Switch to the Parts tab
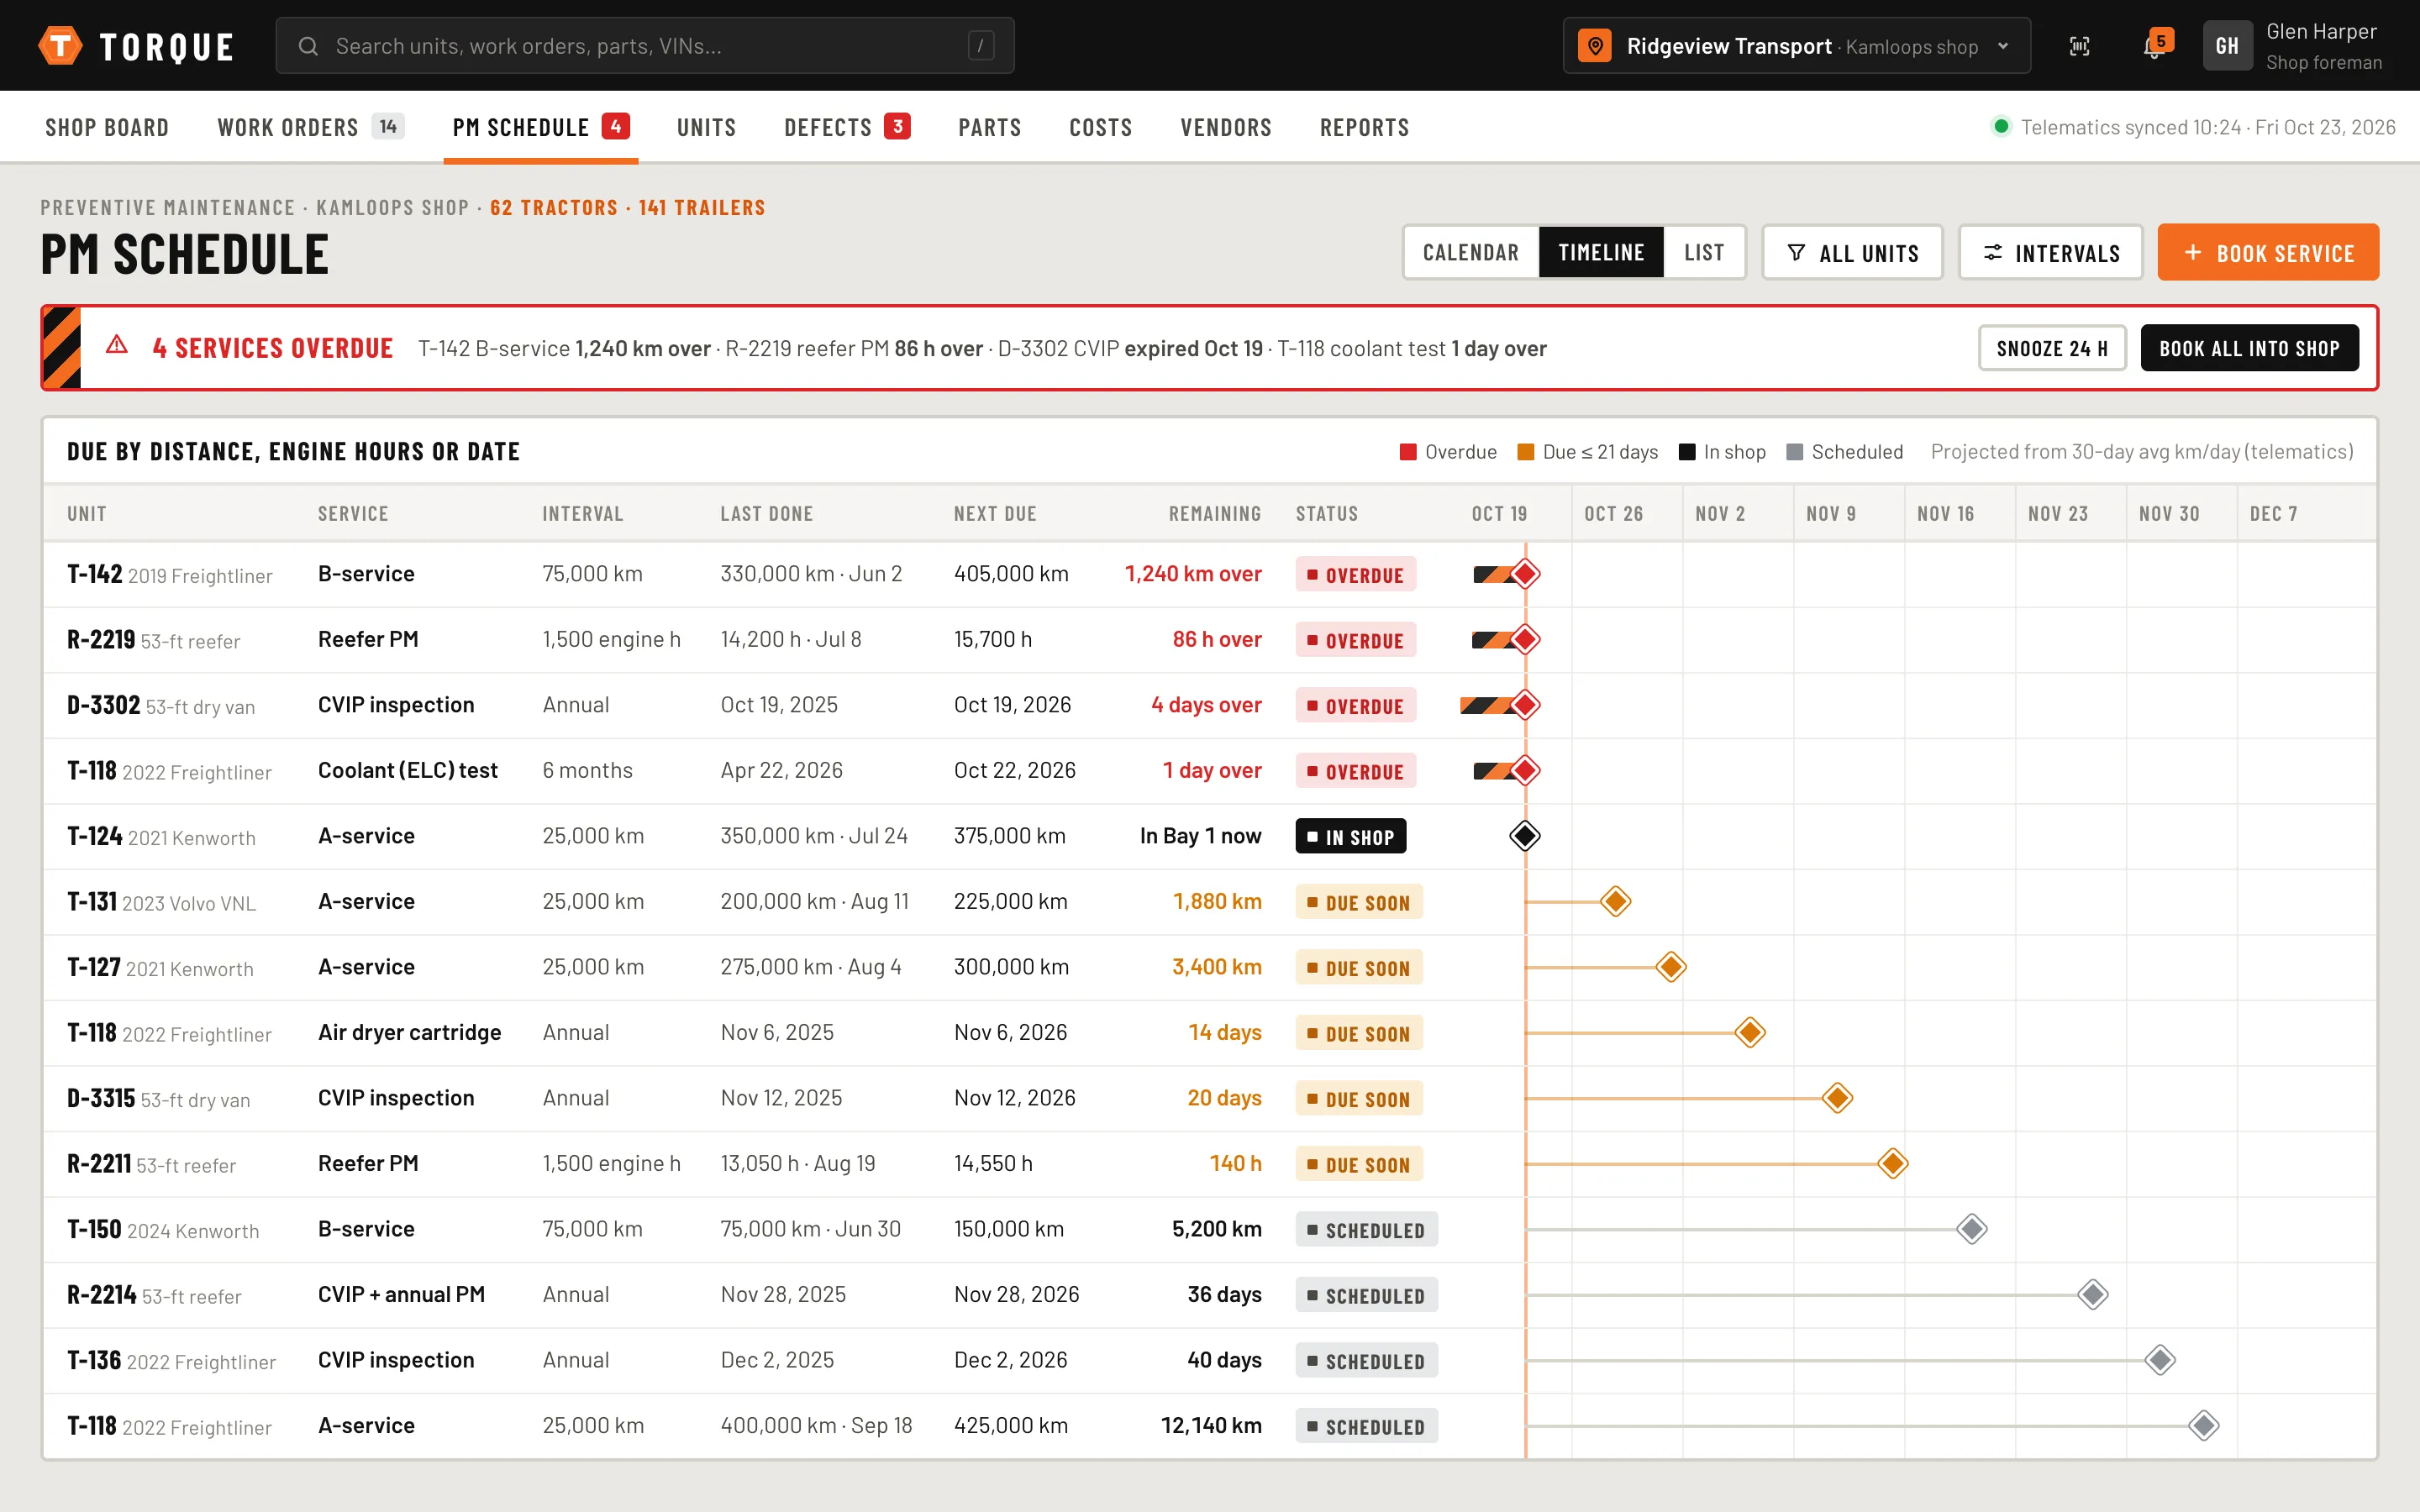Viewport: 2420px width, 1512px height. point(990,128)
